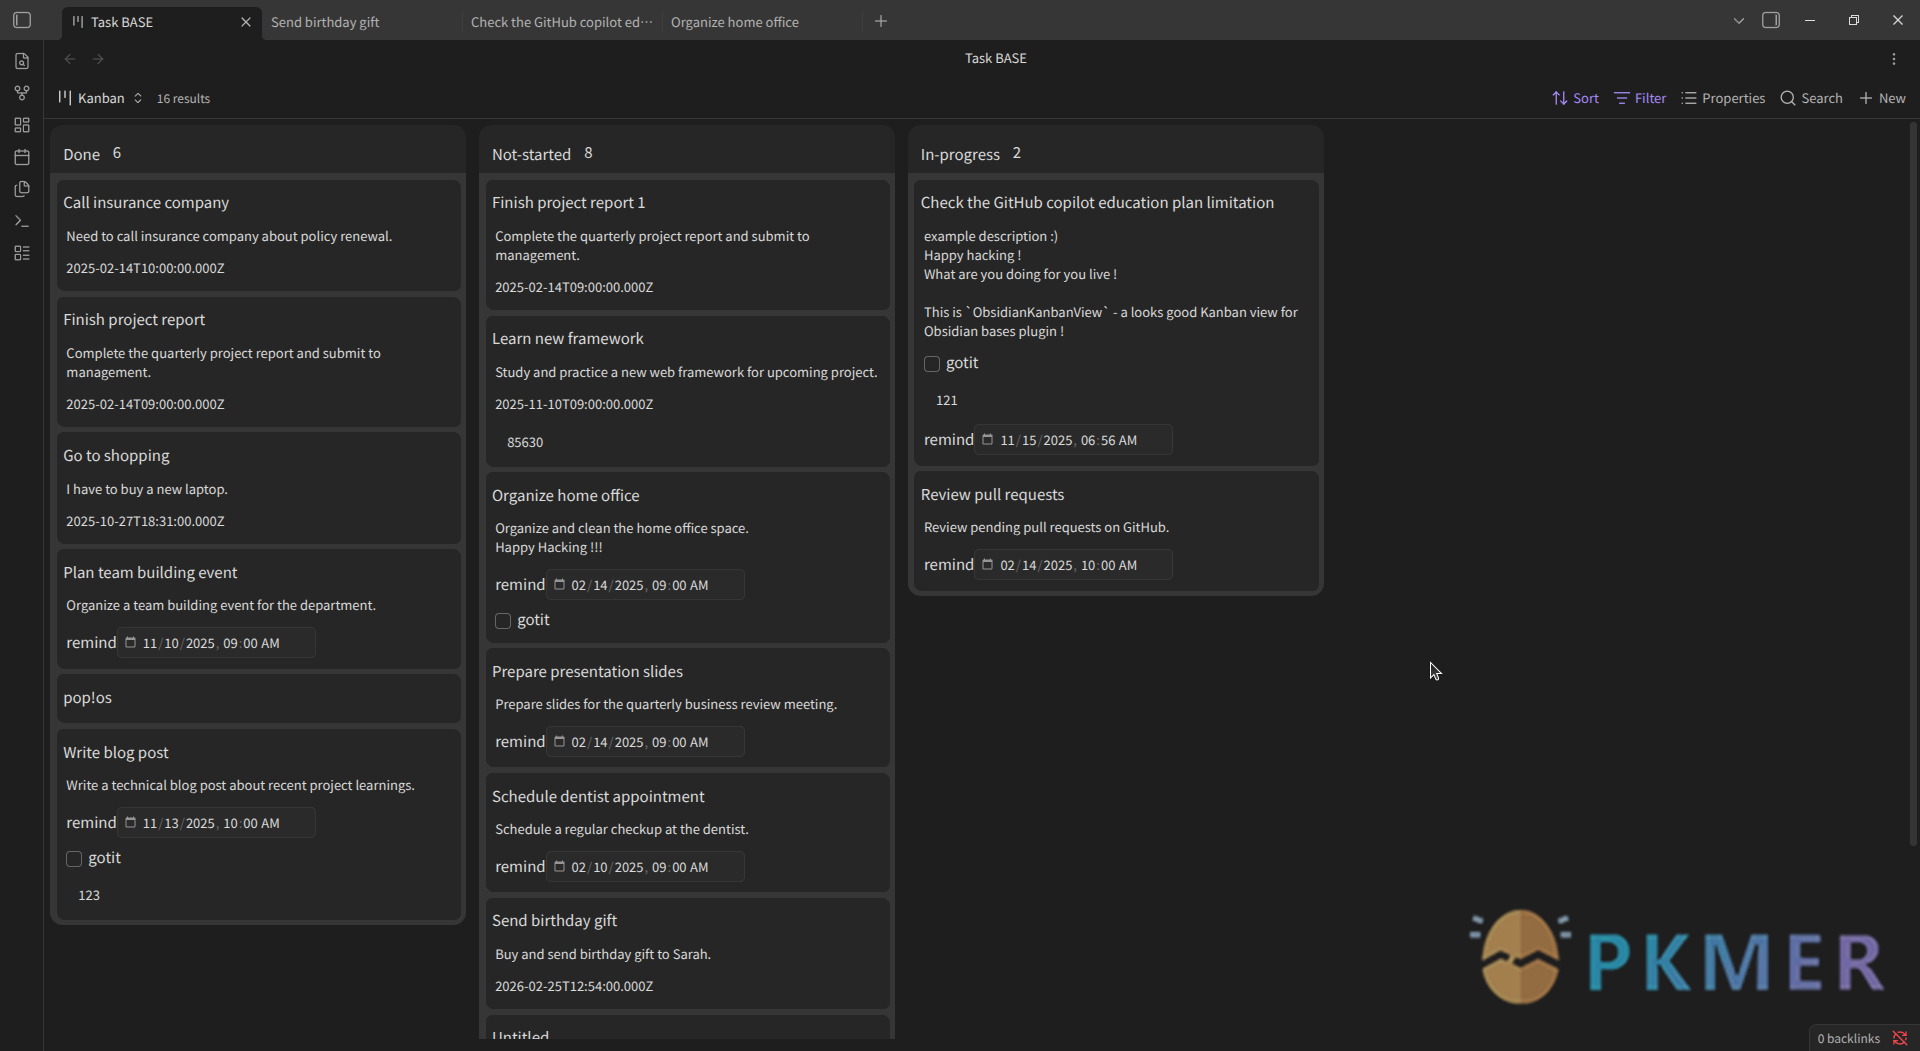Open the Filter options
1920x1051 pixels.
pos(1640,98)
